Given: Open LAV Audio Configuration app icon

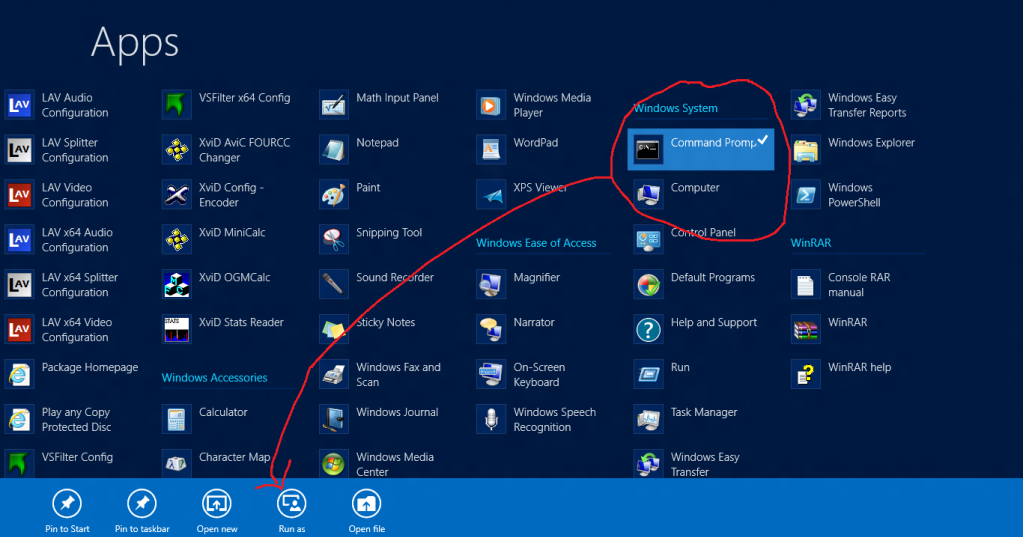Looking at the screenshot, I should point(19,105).
